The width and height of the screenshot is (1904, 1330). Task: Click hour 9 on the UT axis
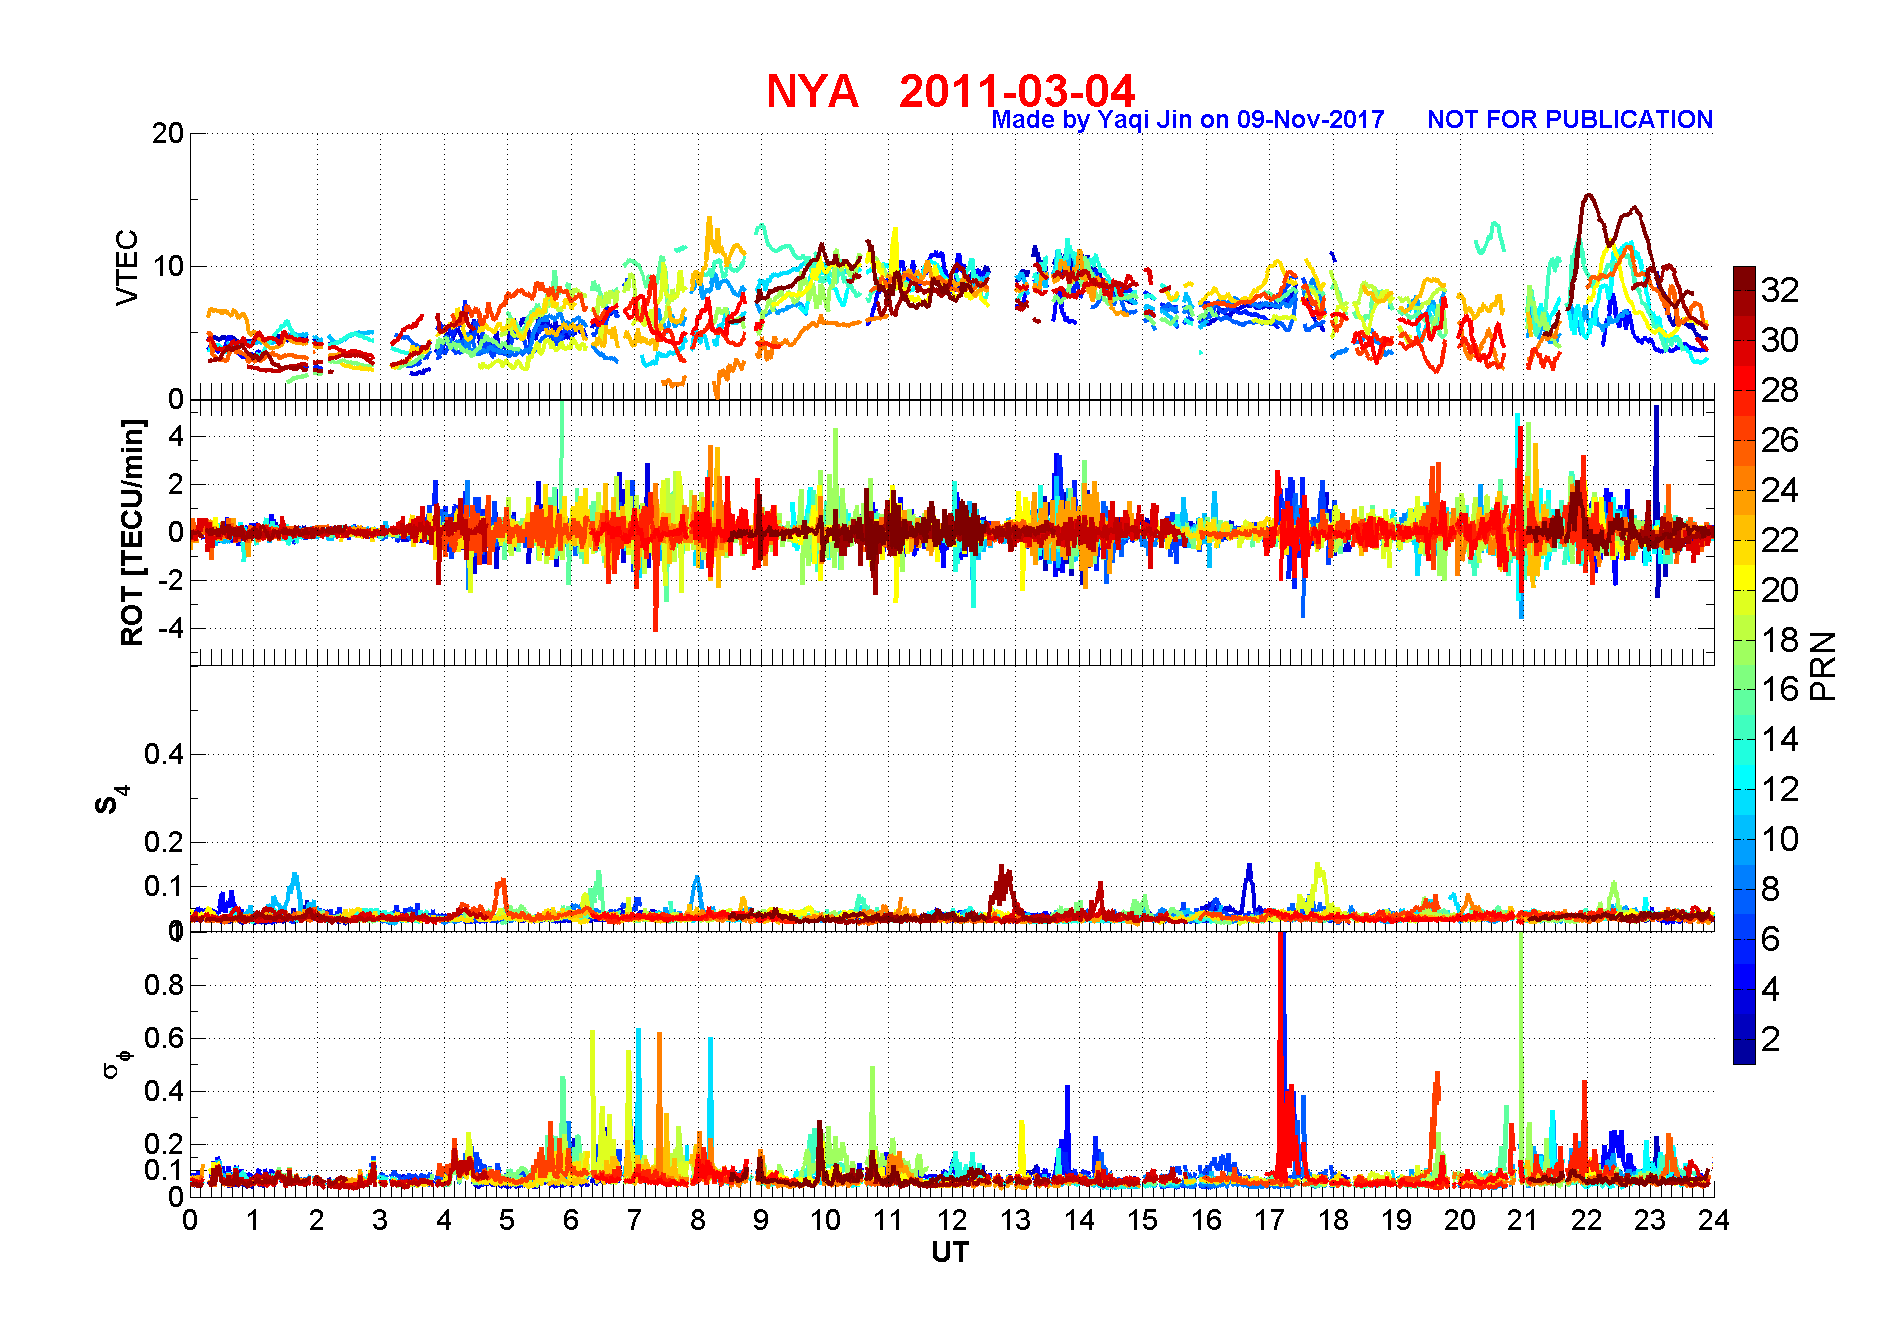pyautogui.click(x=761, y=1220)
